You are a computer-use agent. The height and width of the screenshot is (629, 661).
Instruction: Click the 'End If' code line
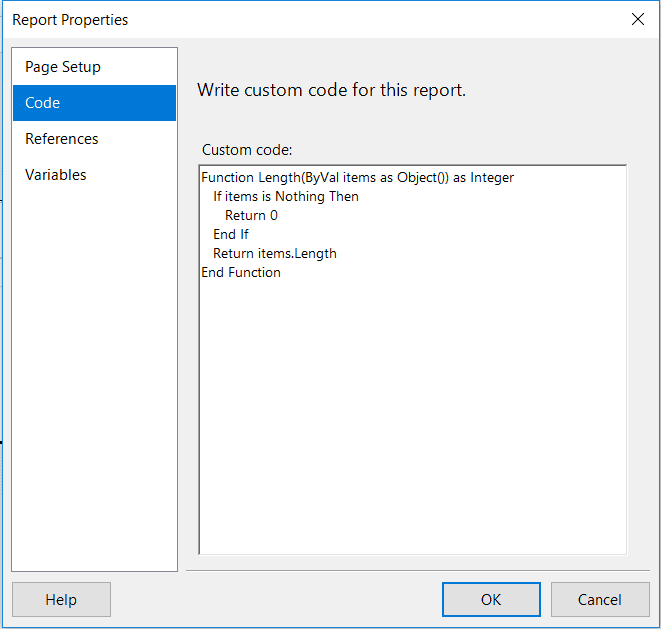click(231, 235)
